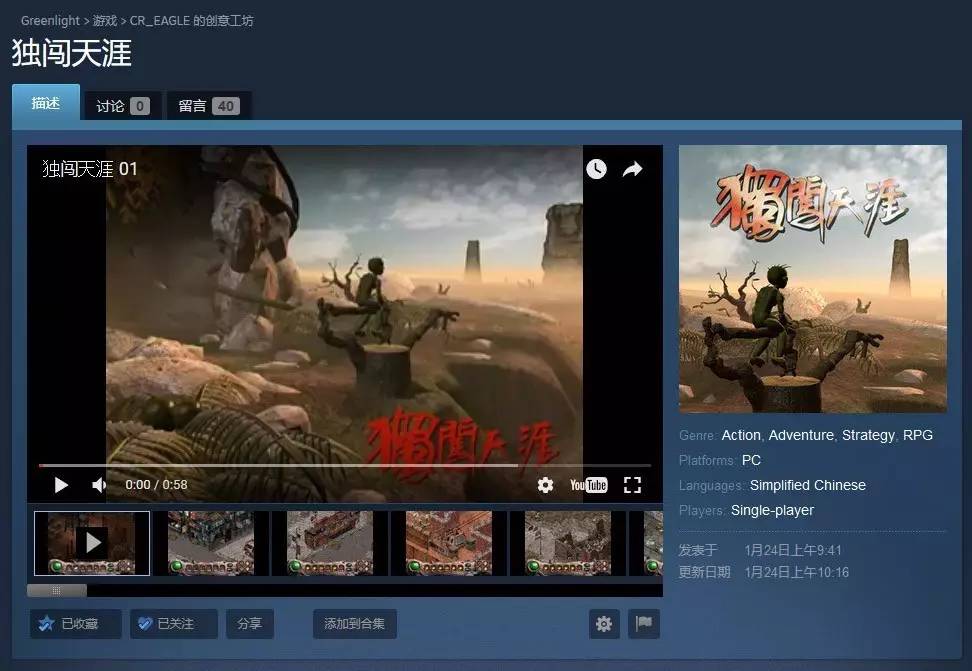Click the Action genre text
Image resolution: width=972 pixels, height=671 pixels.
(x=741, y=435)
